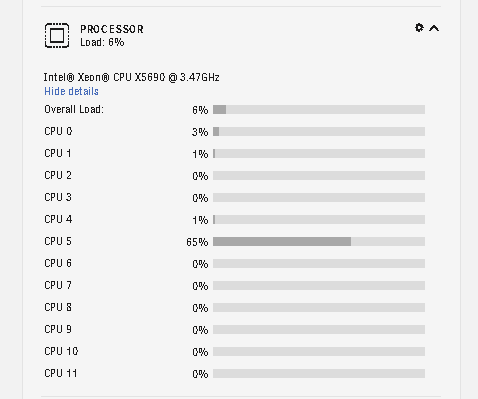478x399 pixels.
Task: Click the Load: 6% subtitle
Action: [102, 42]
